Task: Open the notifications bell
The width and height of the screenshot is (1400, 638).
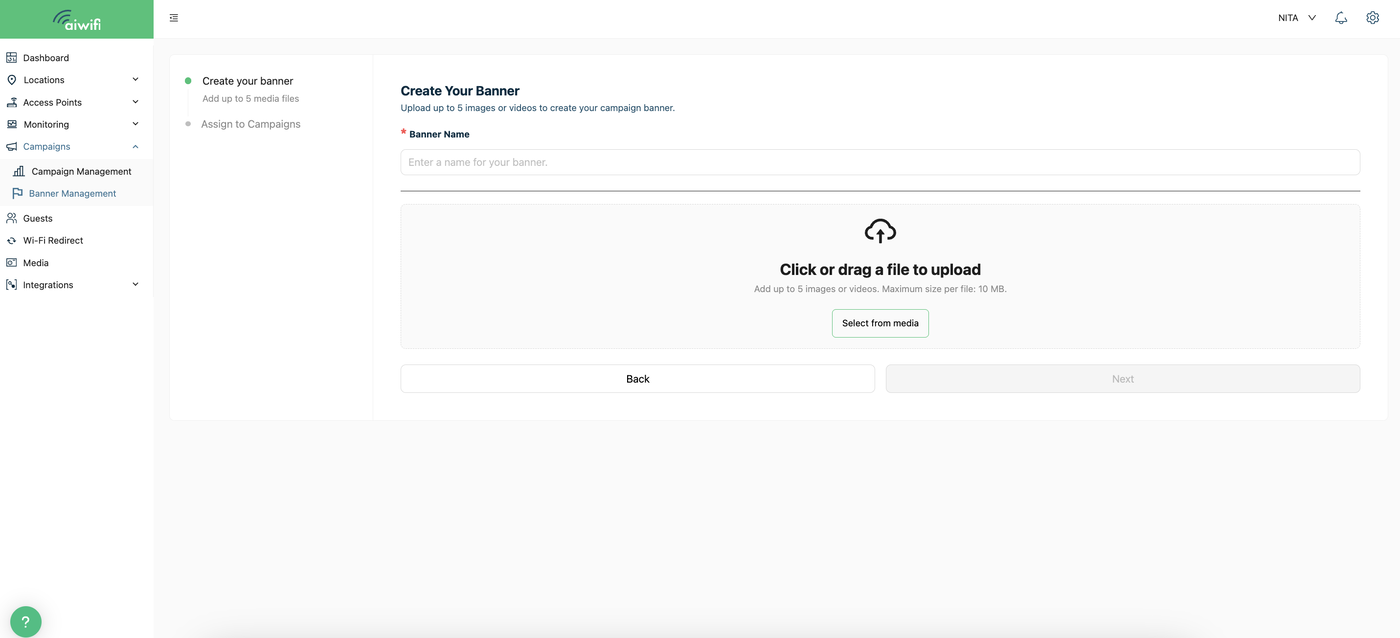Action: [x=1341, y=18]
